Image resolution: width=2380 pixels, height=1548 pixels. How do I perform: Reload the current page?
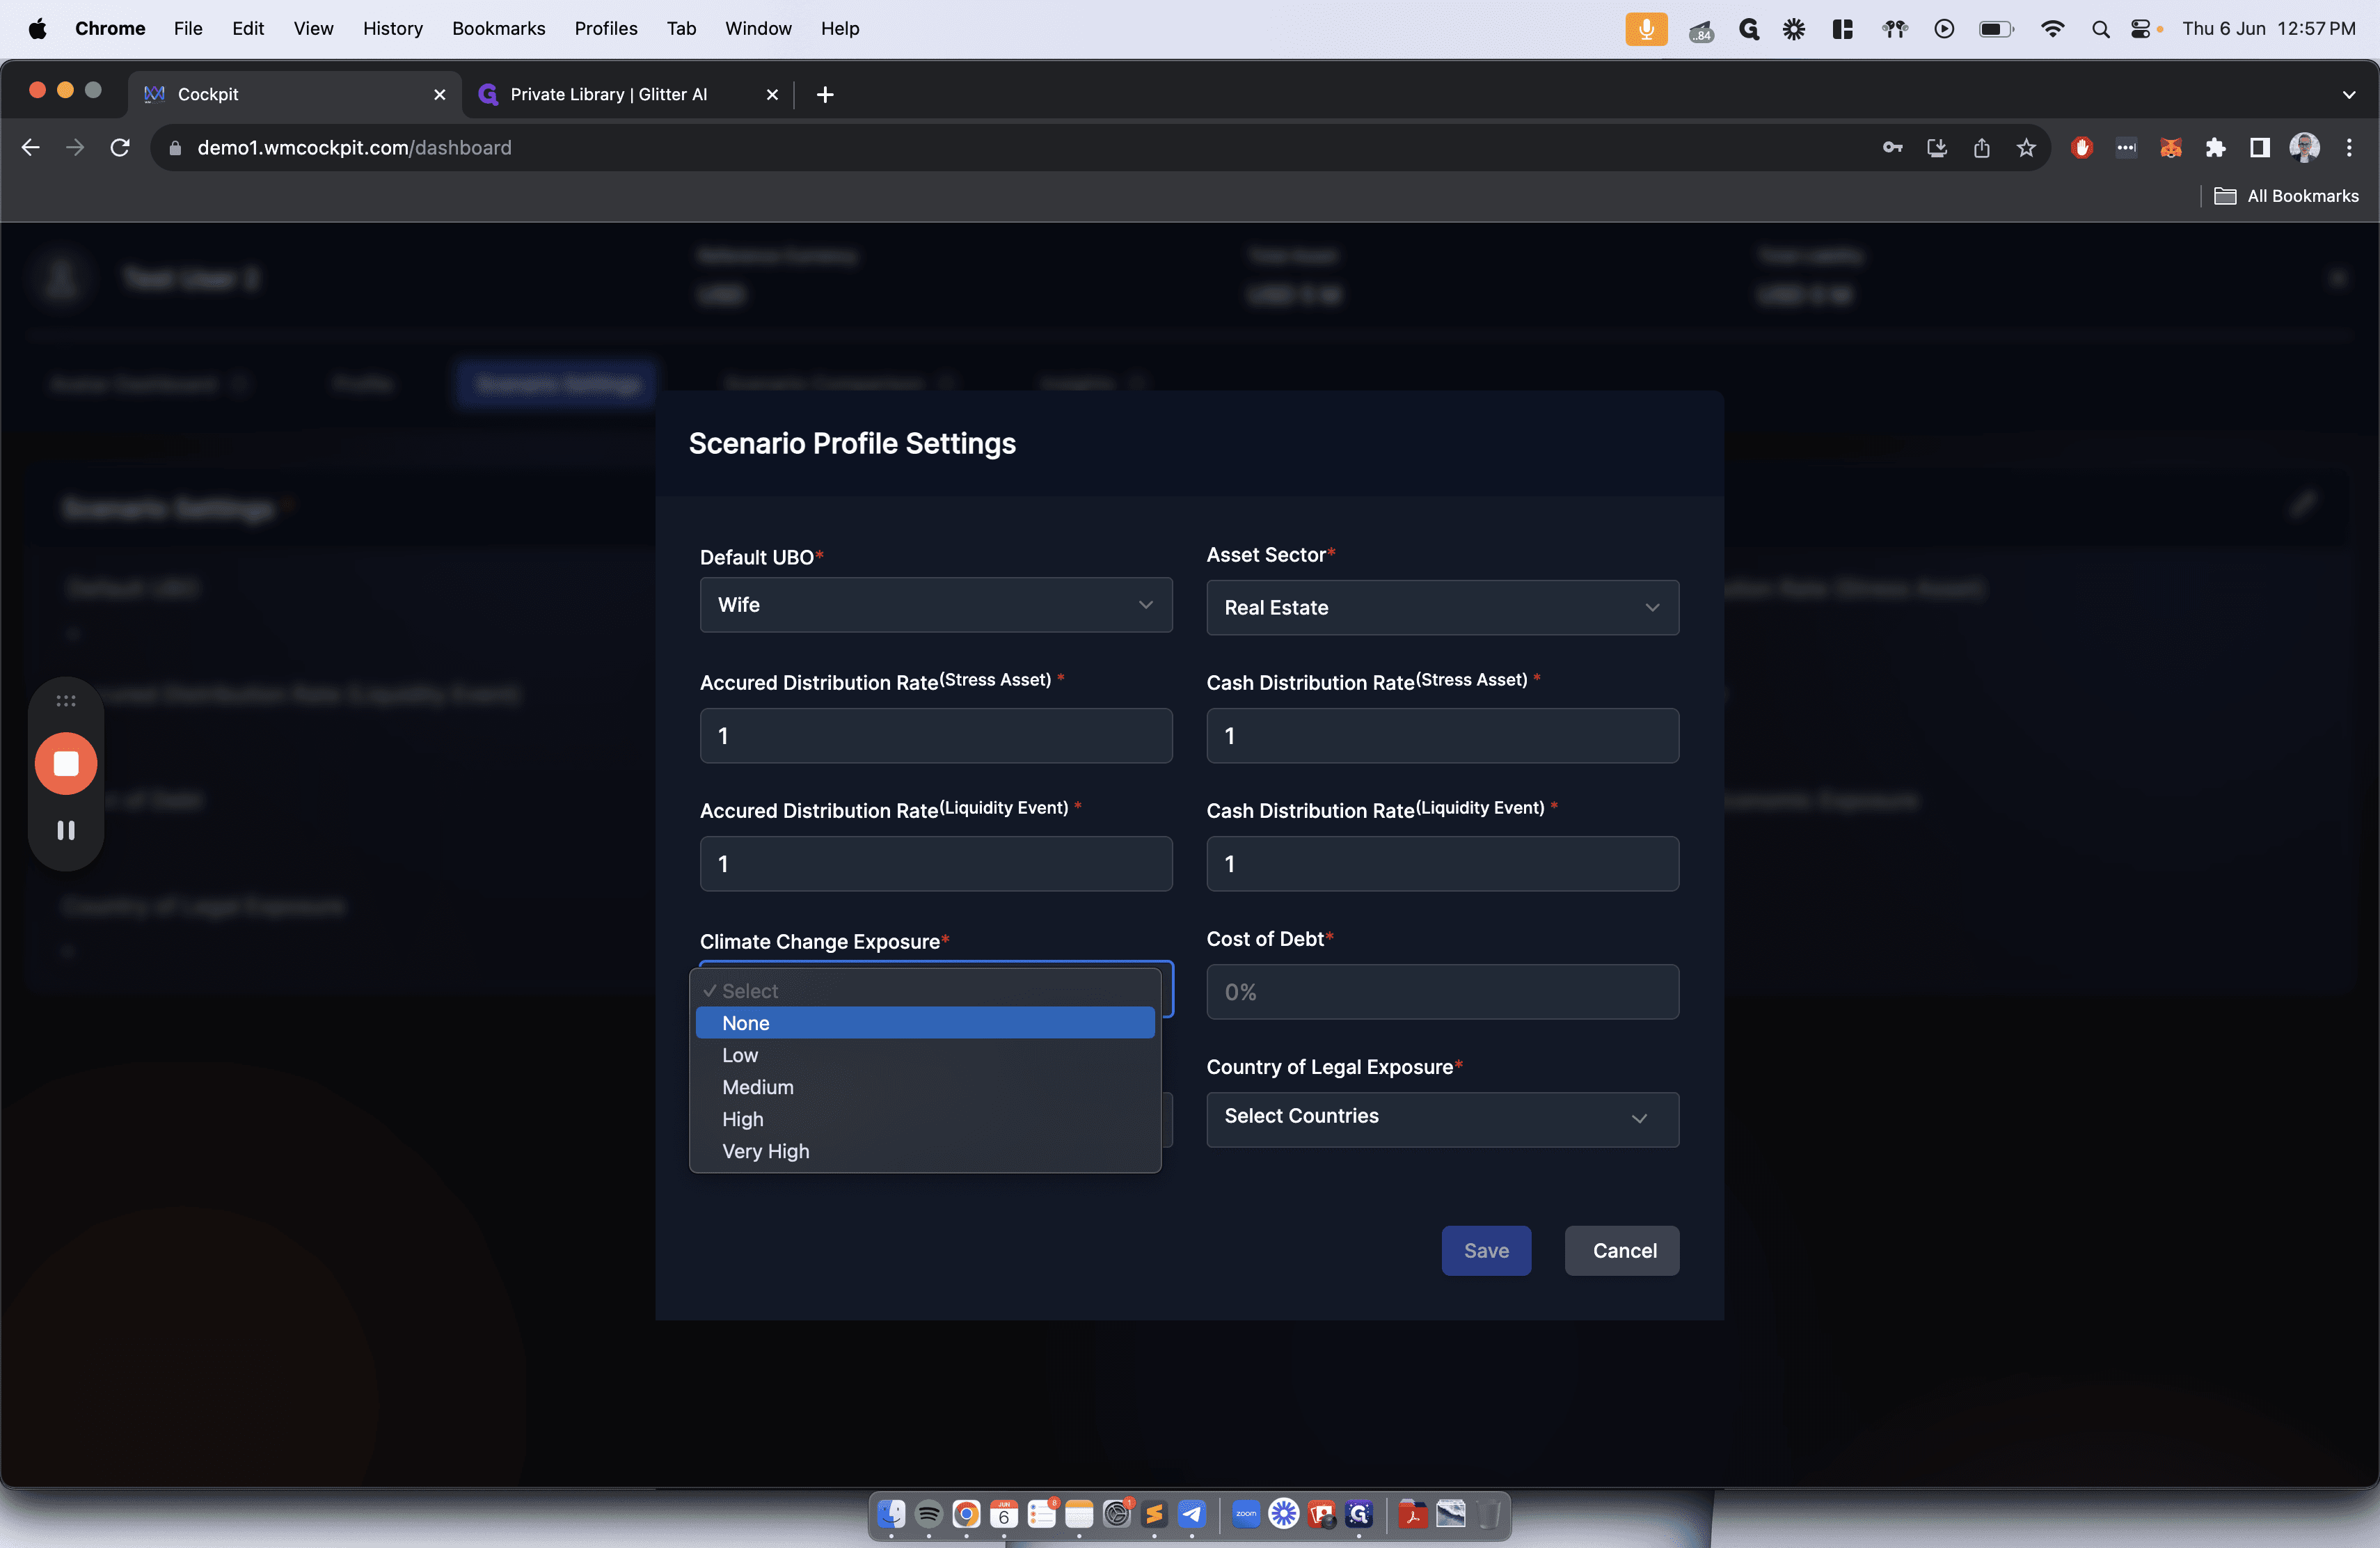(120, 148)
